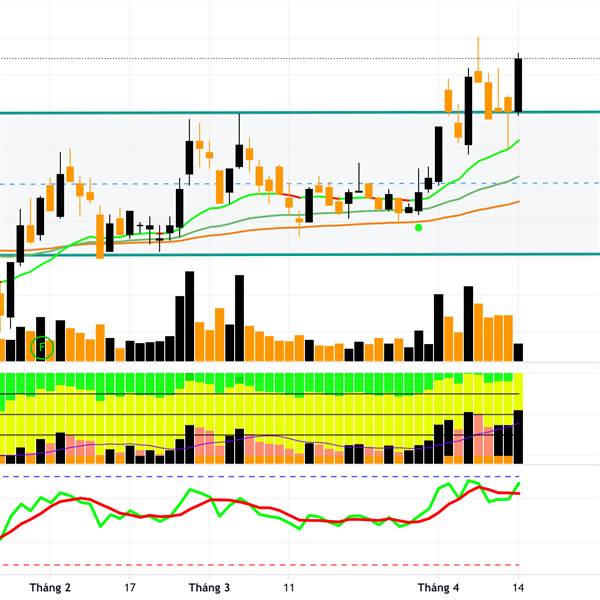Viewport: 600px width, 600px height.
Task: Click the last black volume bar
Action: coord(518,352)
